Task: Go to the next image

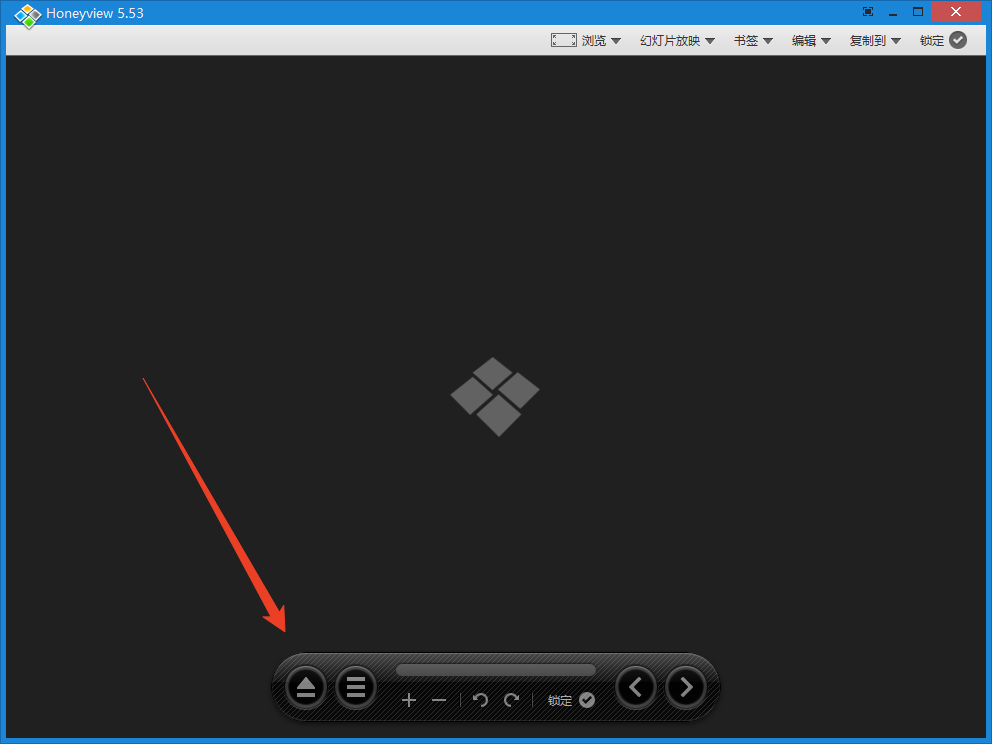Action: click(686, 687)
